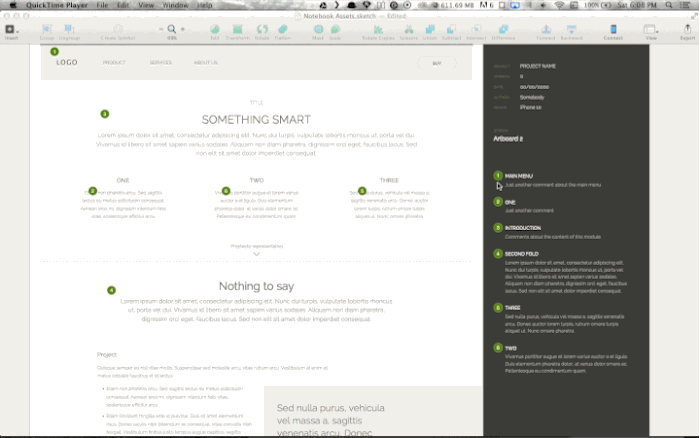Click the Export toolbar icon

(x=688, y=29)
